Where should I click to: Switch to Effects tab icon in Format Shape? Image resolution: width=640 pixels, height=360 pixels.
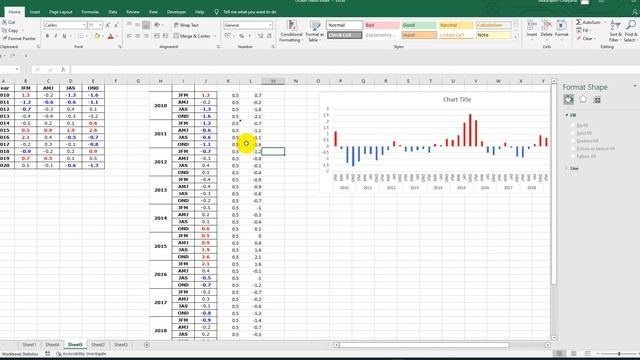pos(583,100)
